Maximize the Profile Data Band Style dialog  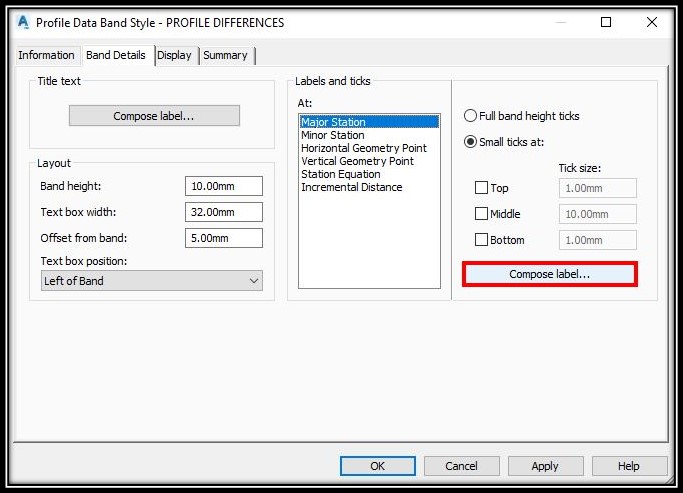point(606,22)
